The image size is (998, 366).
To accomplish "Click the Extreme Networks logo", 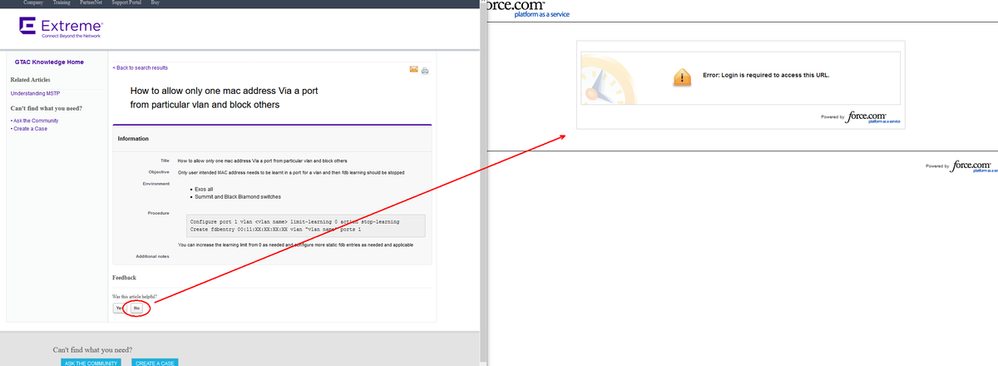I will [60, 28].
